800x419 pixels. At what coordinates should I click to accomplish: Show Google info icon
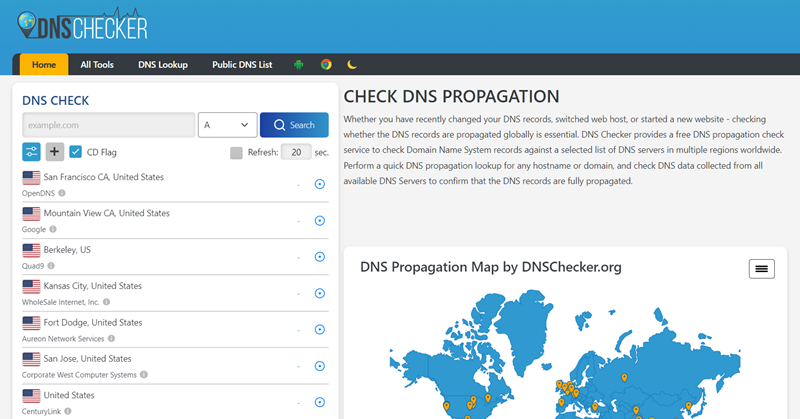[x=53, y=229]
